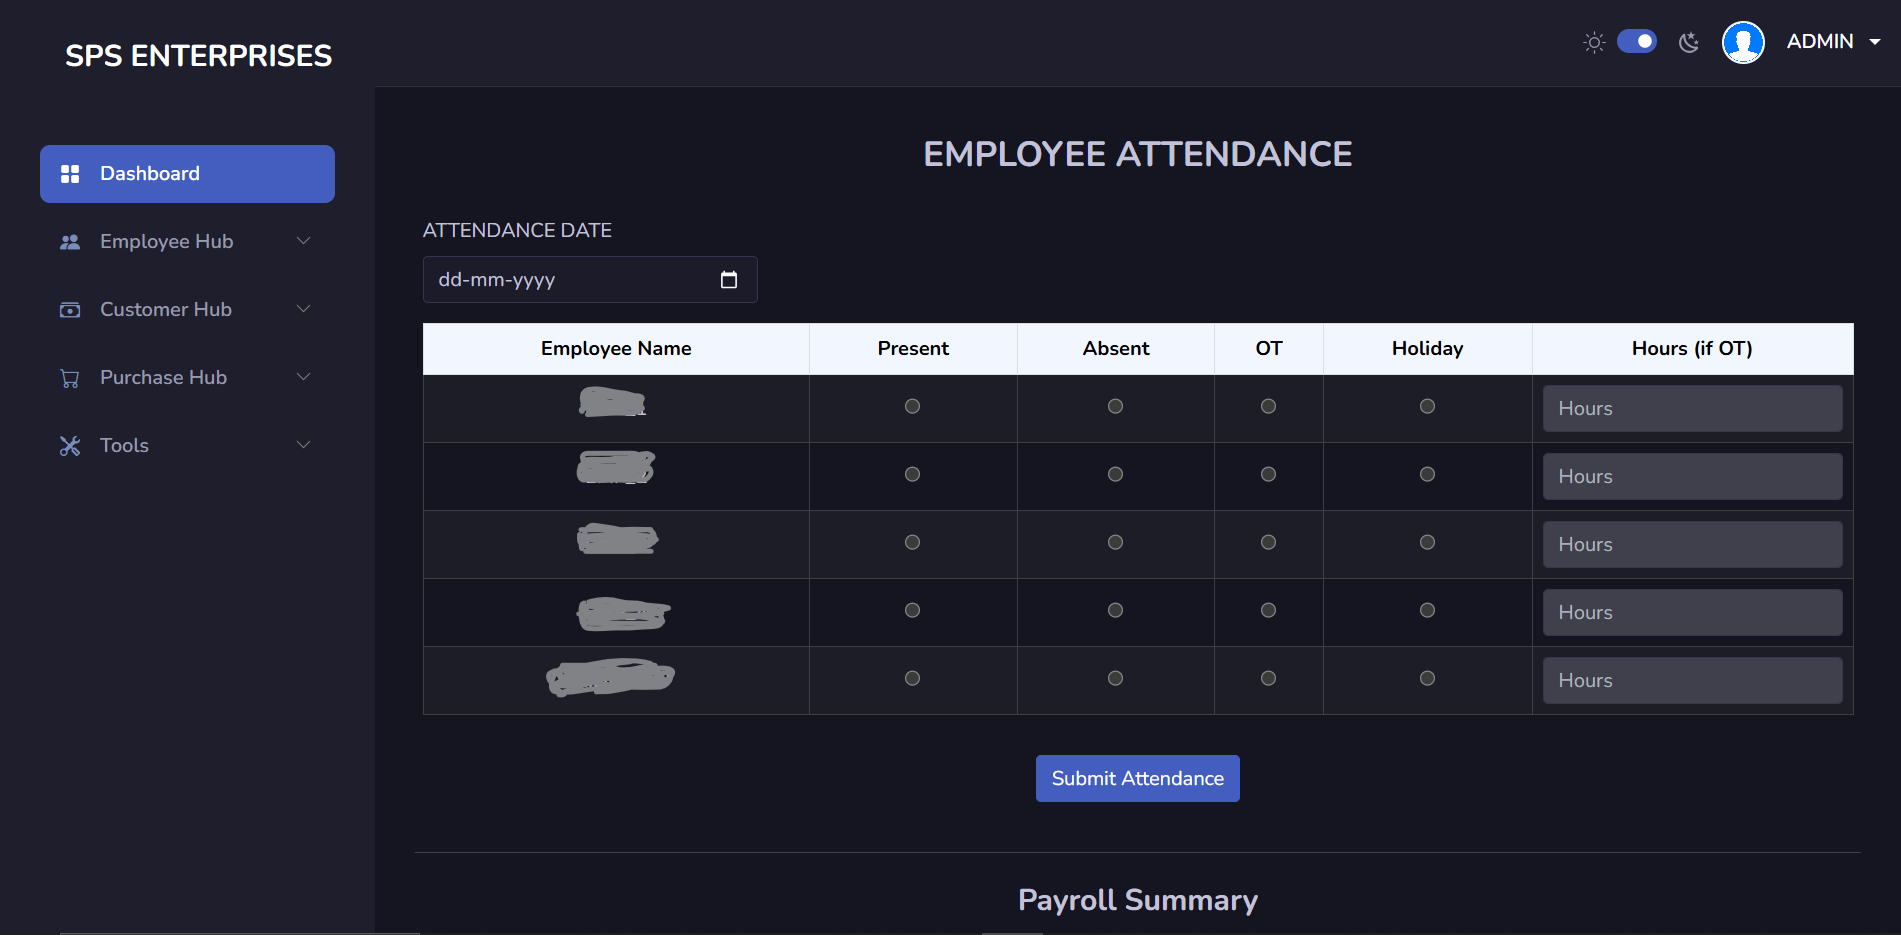Click the Customer Hub wallet icon
This screenshot has height=935, width=1901.
click(70, 310)
